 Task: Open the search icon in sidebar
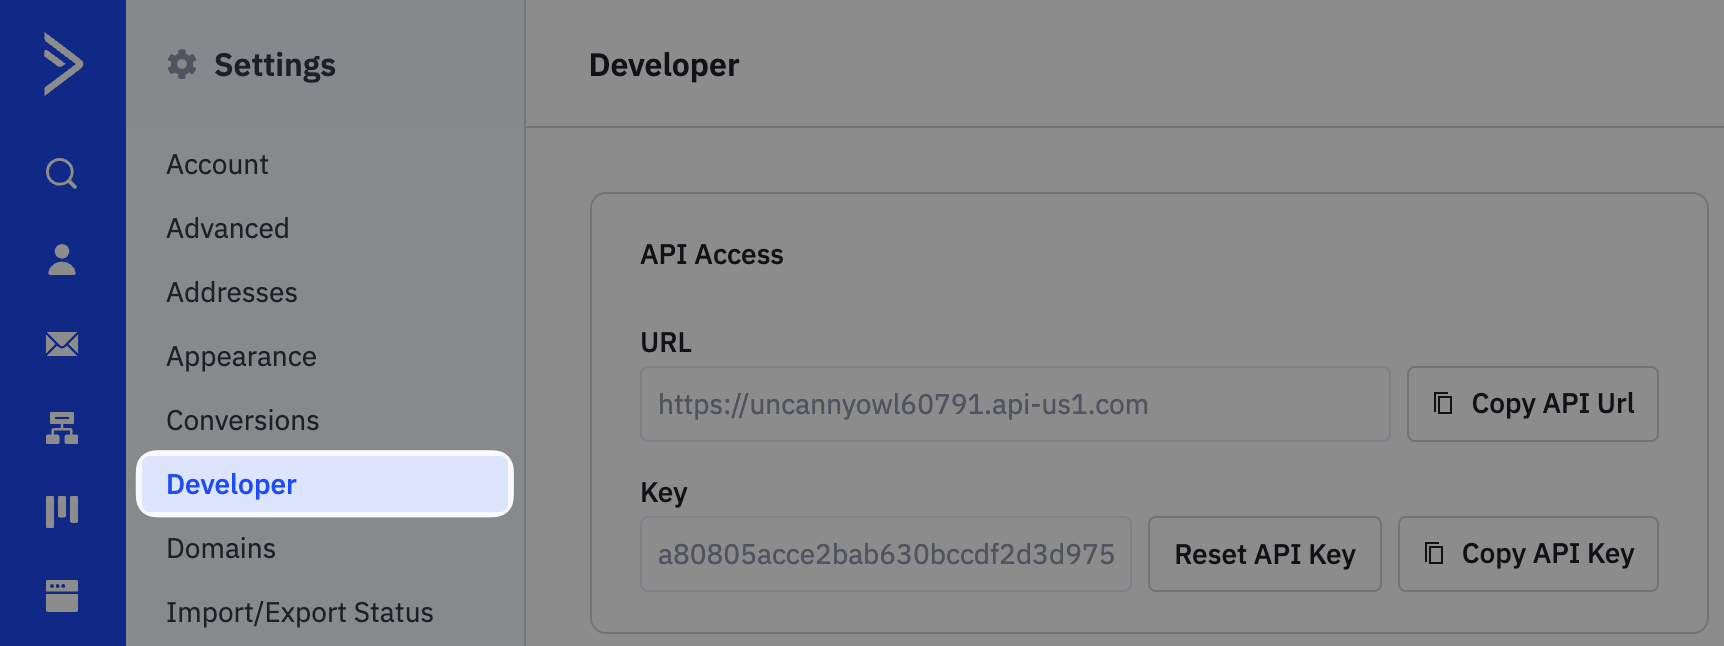tap(62, 174)
